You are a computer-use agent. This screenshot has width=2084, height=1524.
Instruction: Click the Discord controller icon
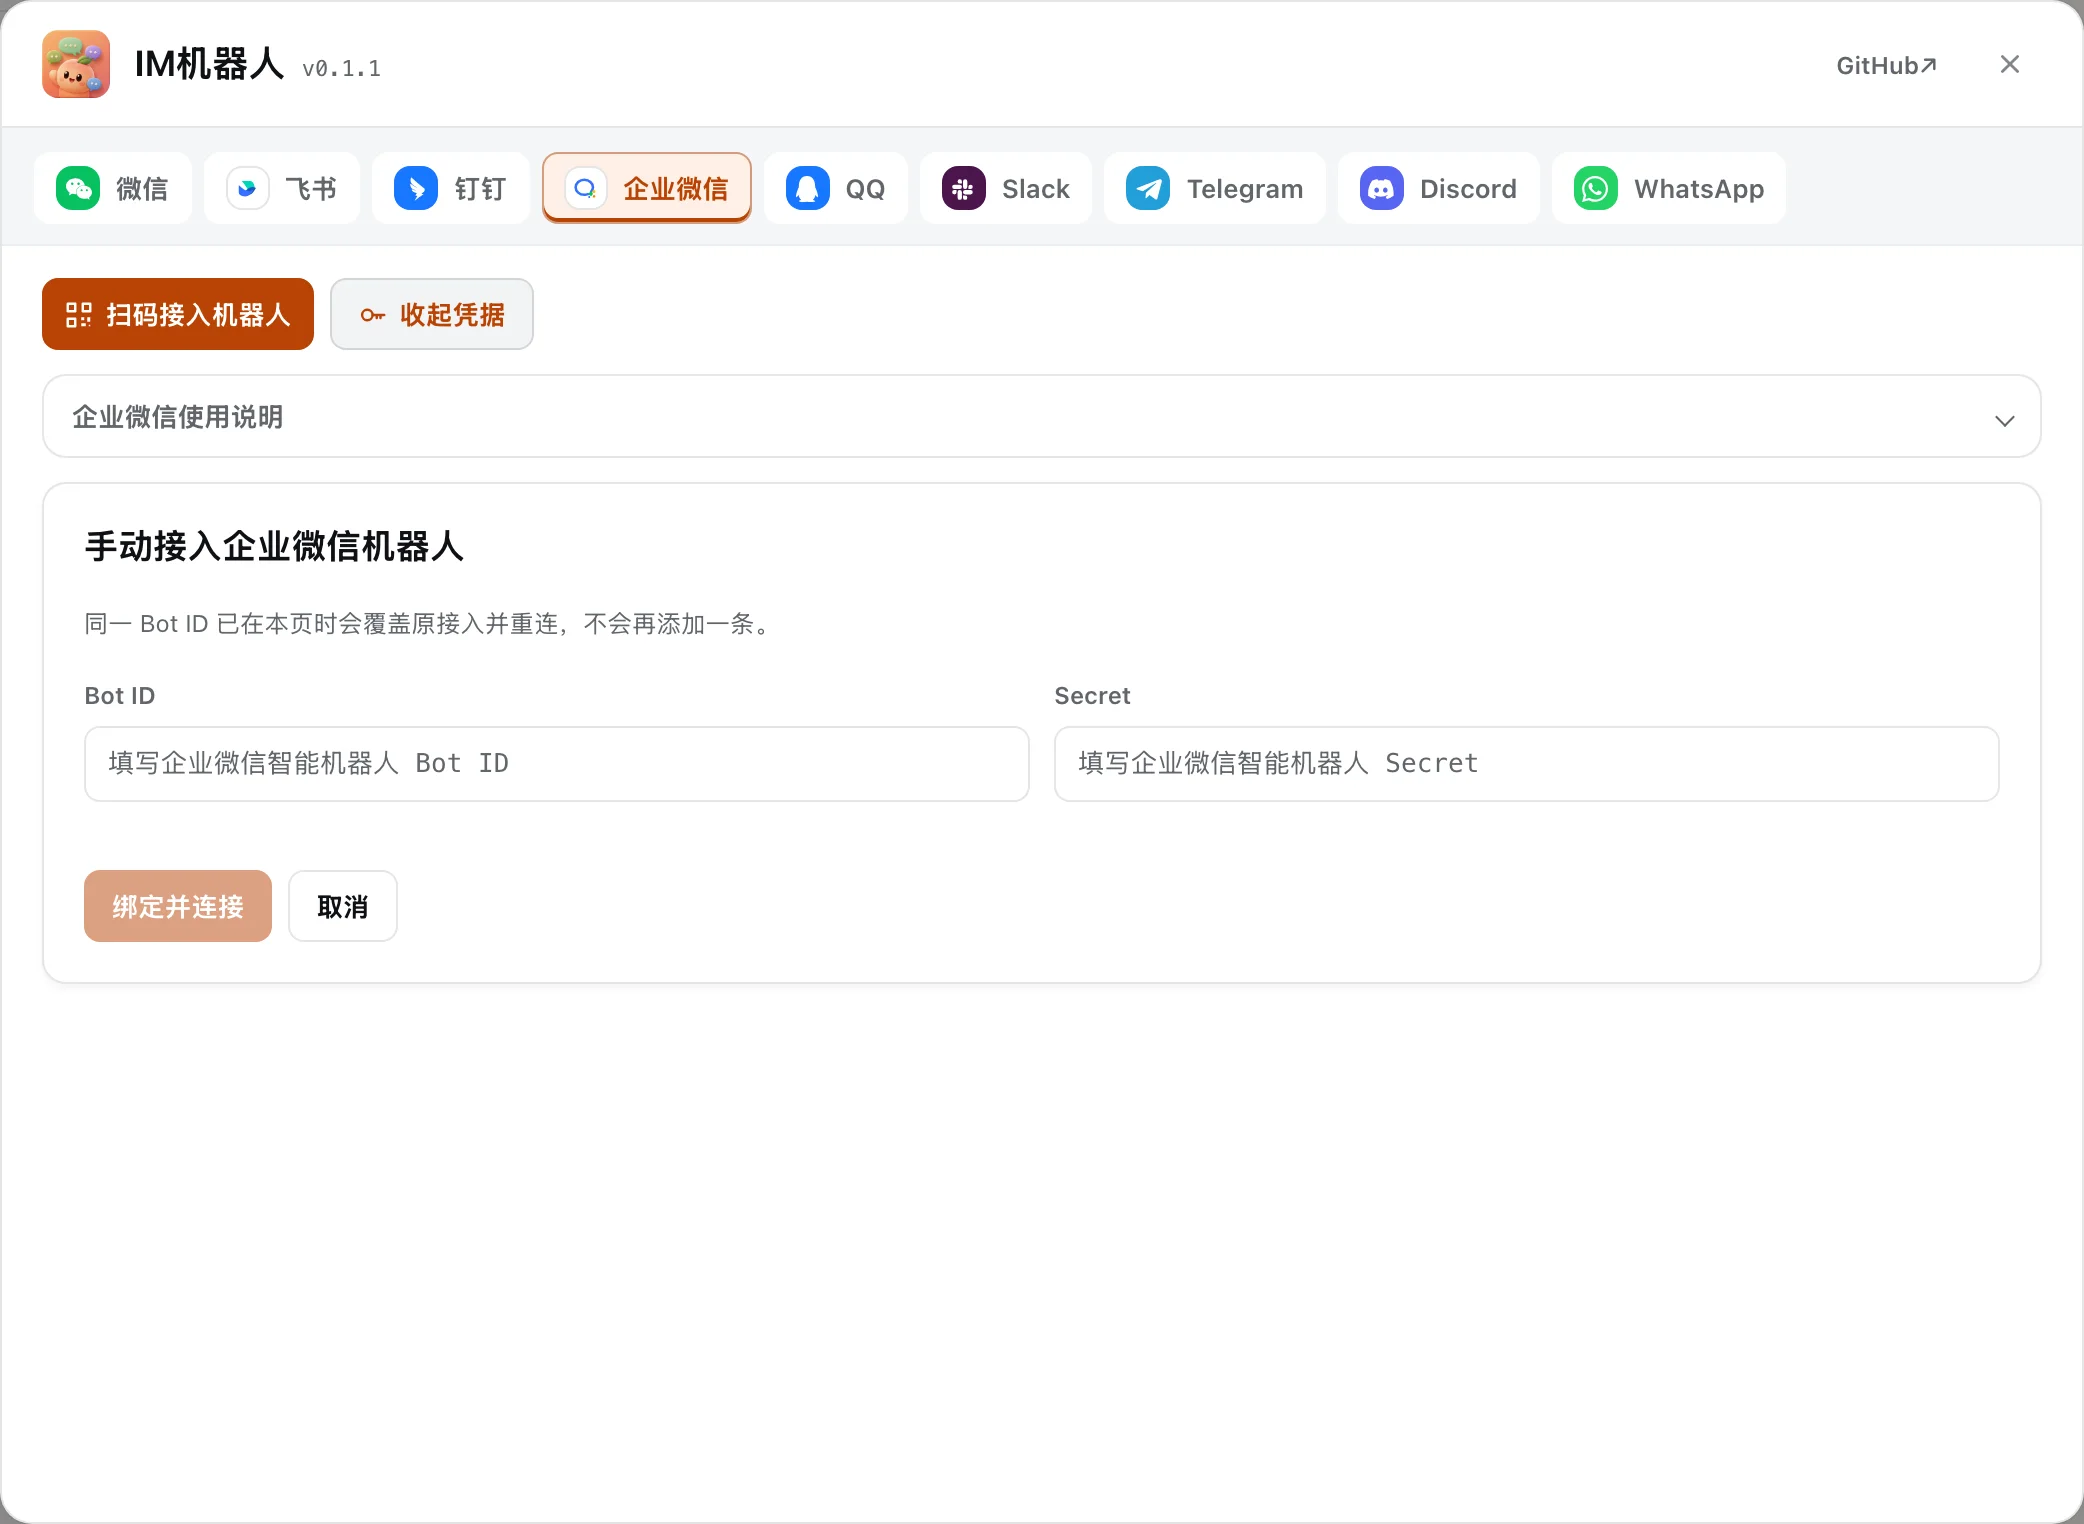[x=1382, y=188]
